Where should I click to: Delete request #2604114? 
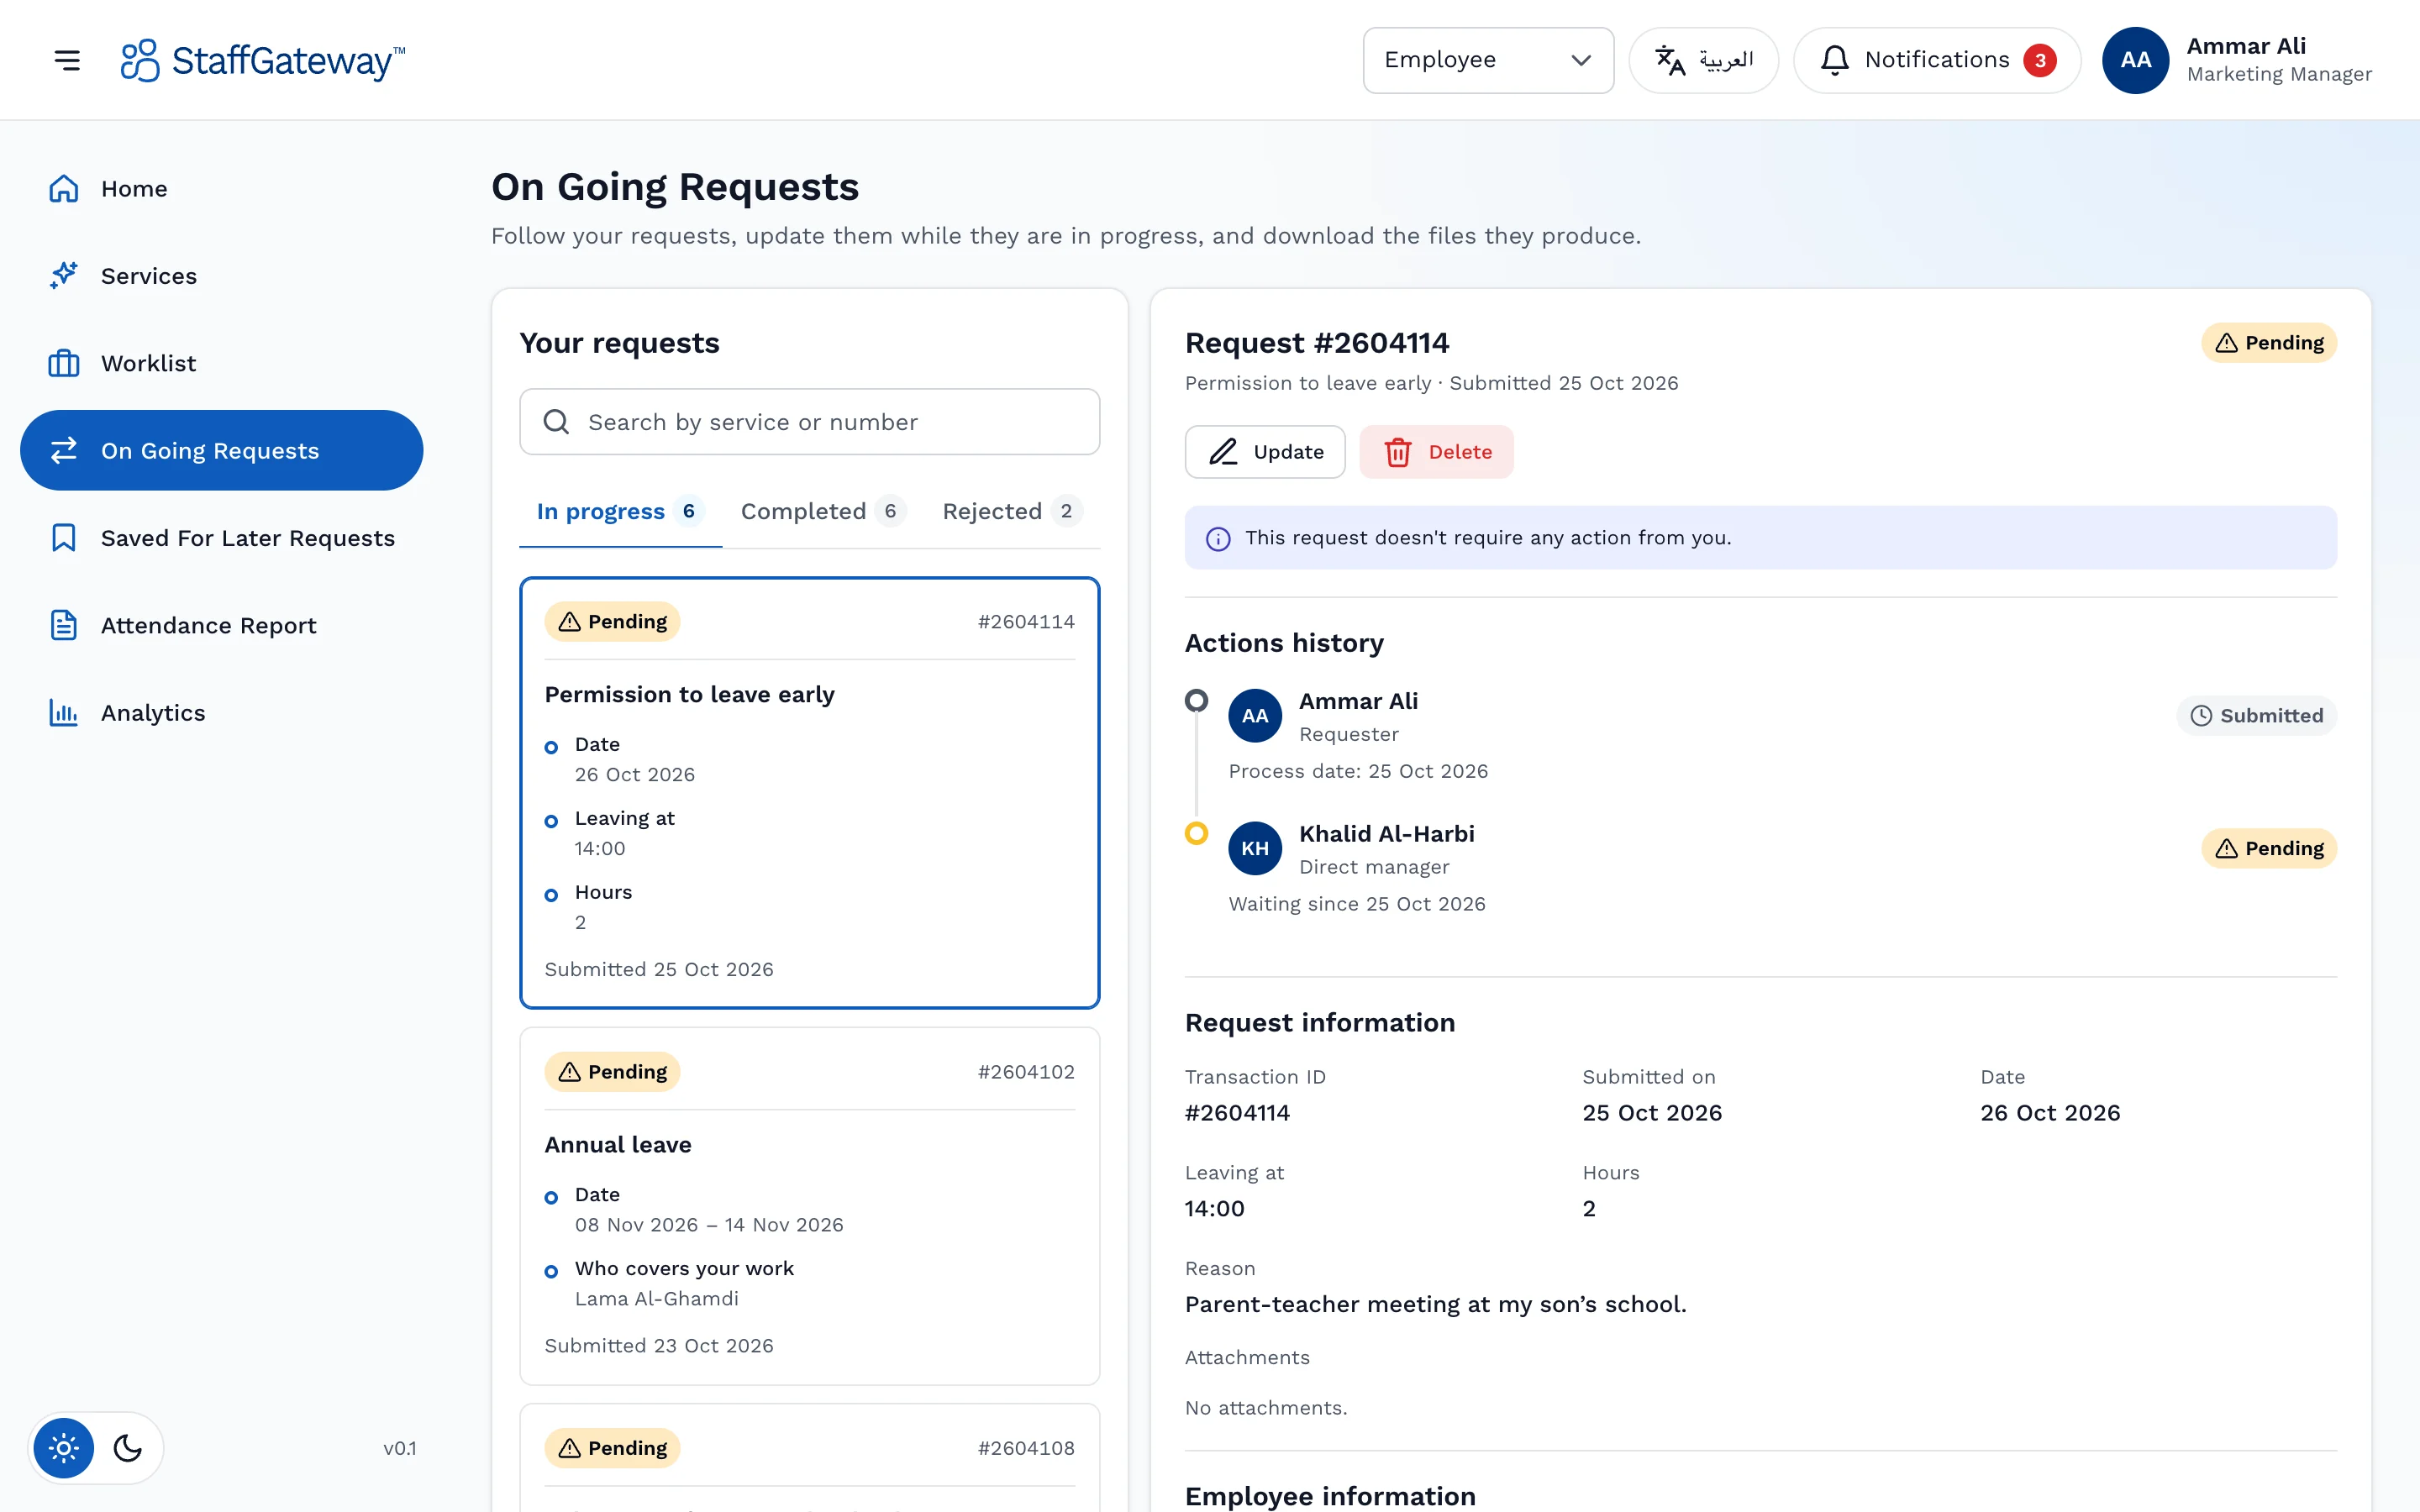[1436, 452]
